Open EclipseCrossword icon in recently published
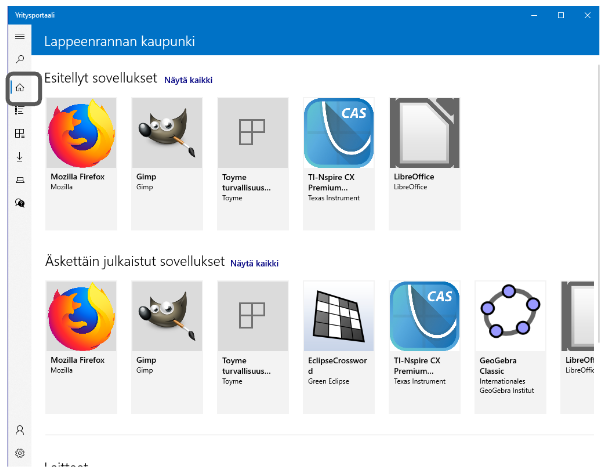 (x=339, y=316)
